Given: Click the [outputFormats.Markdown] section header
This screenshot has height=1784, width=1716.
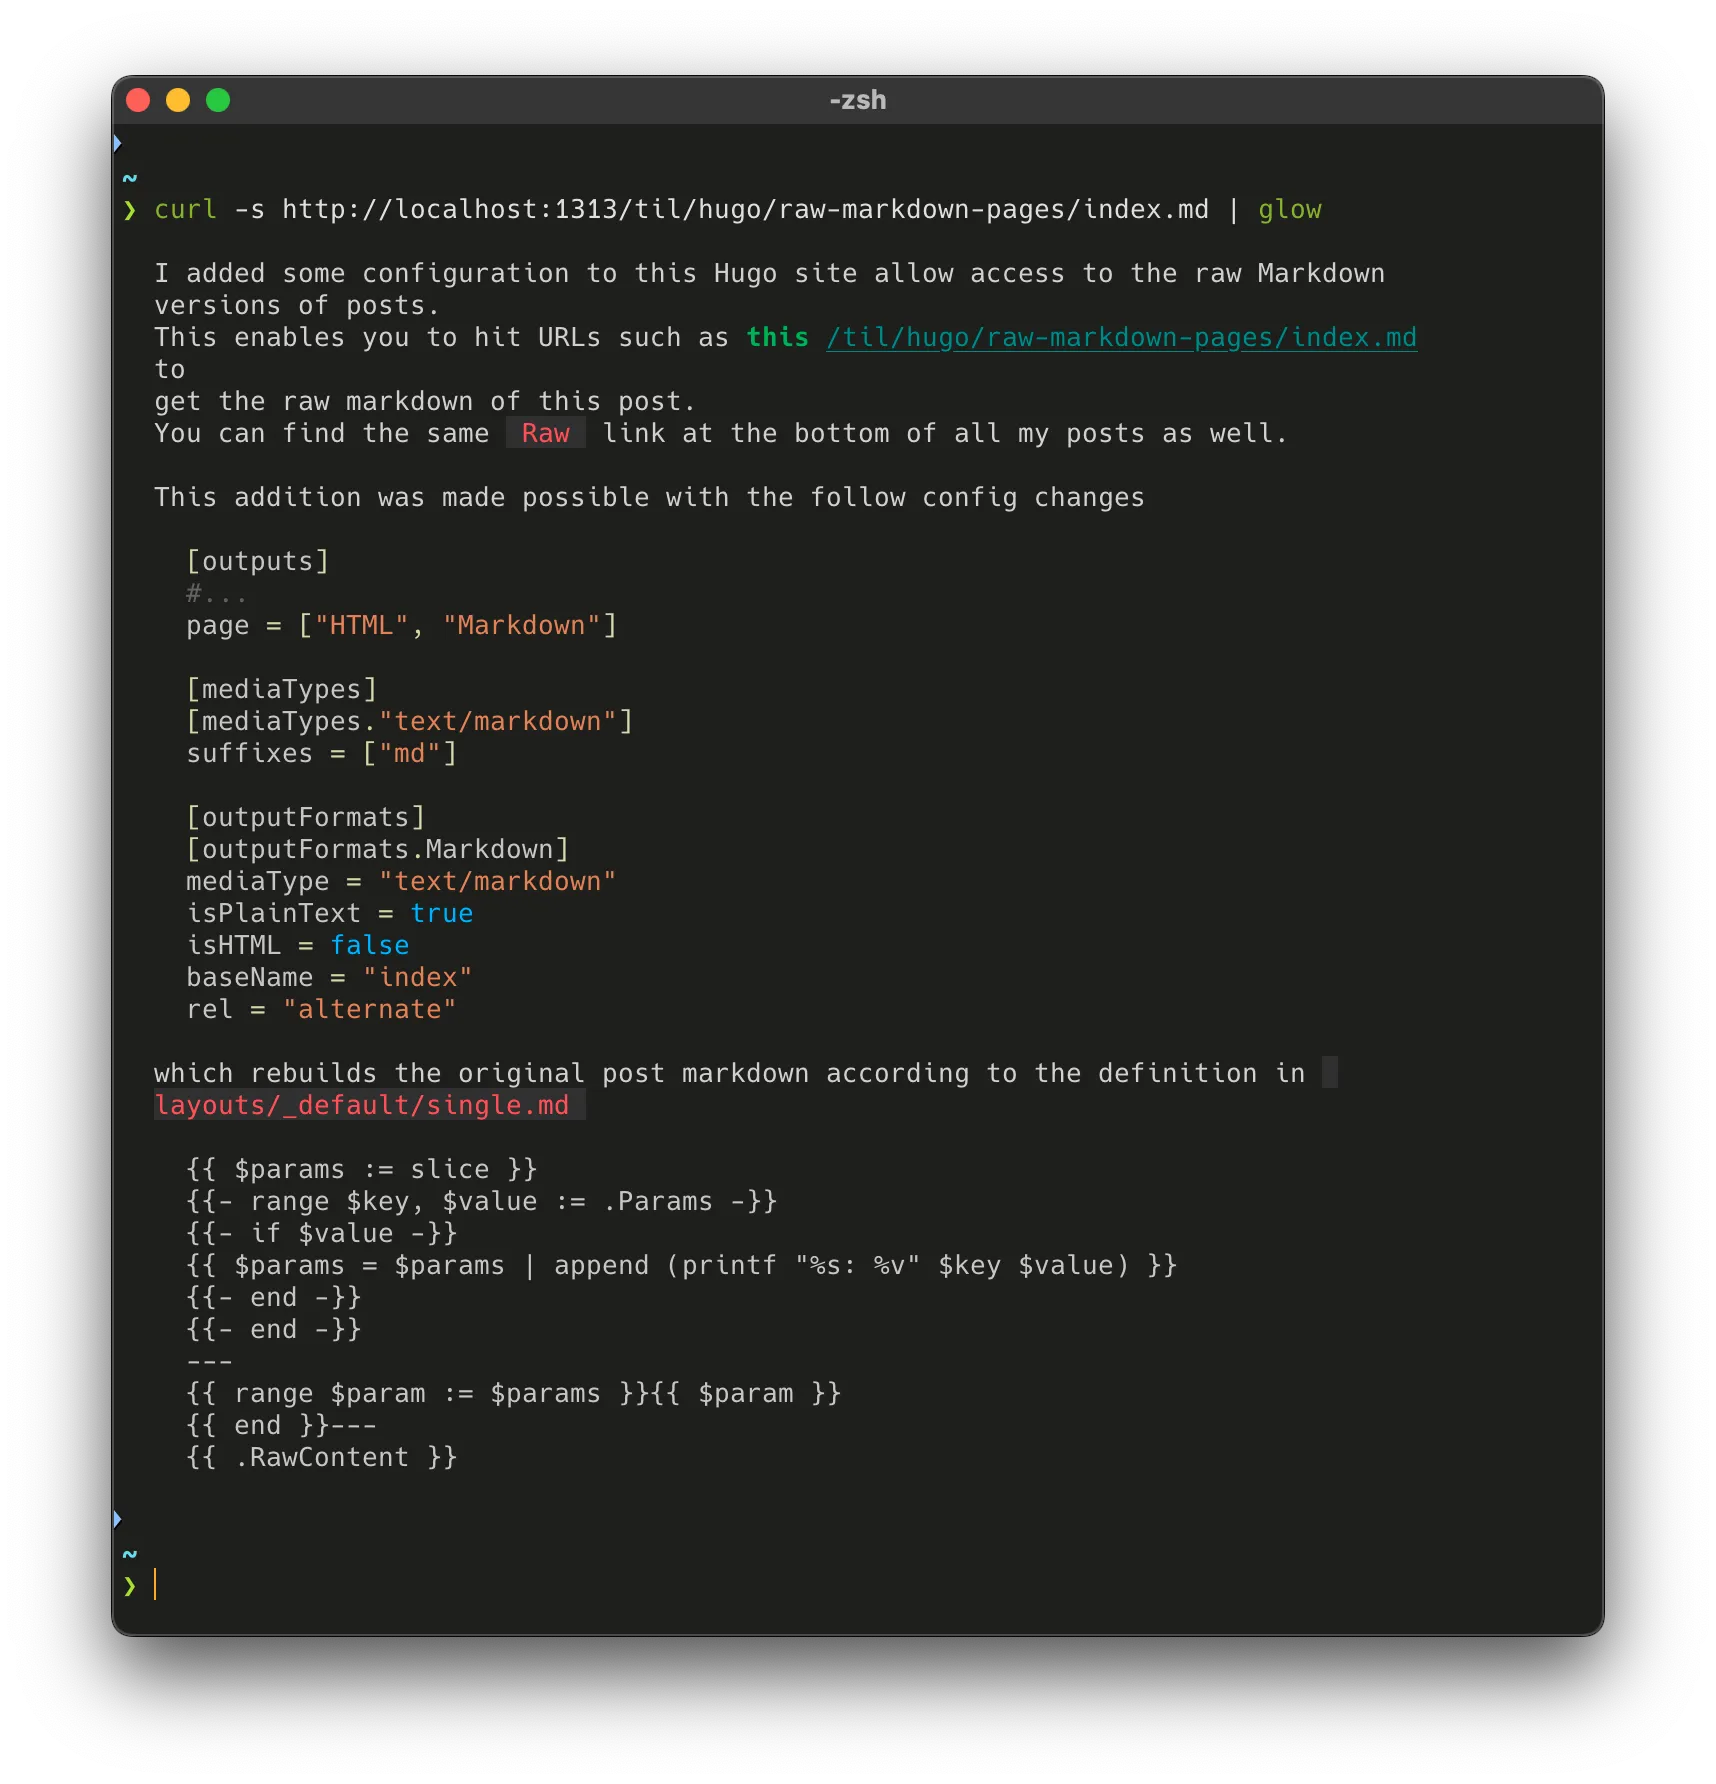Looking at the screenshot, I should (x=378, y=849).
